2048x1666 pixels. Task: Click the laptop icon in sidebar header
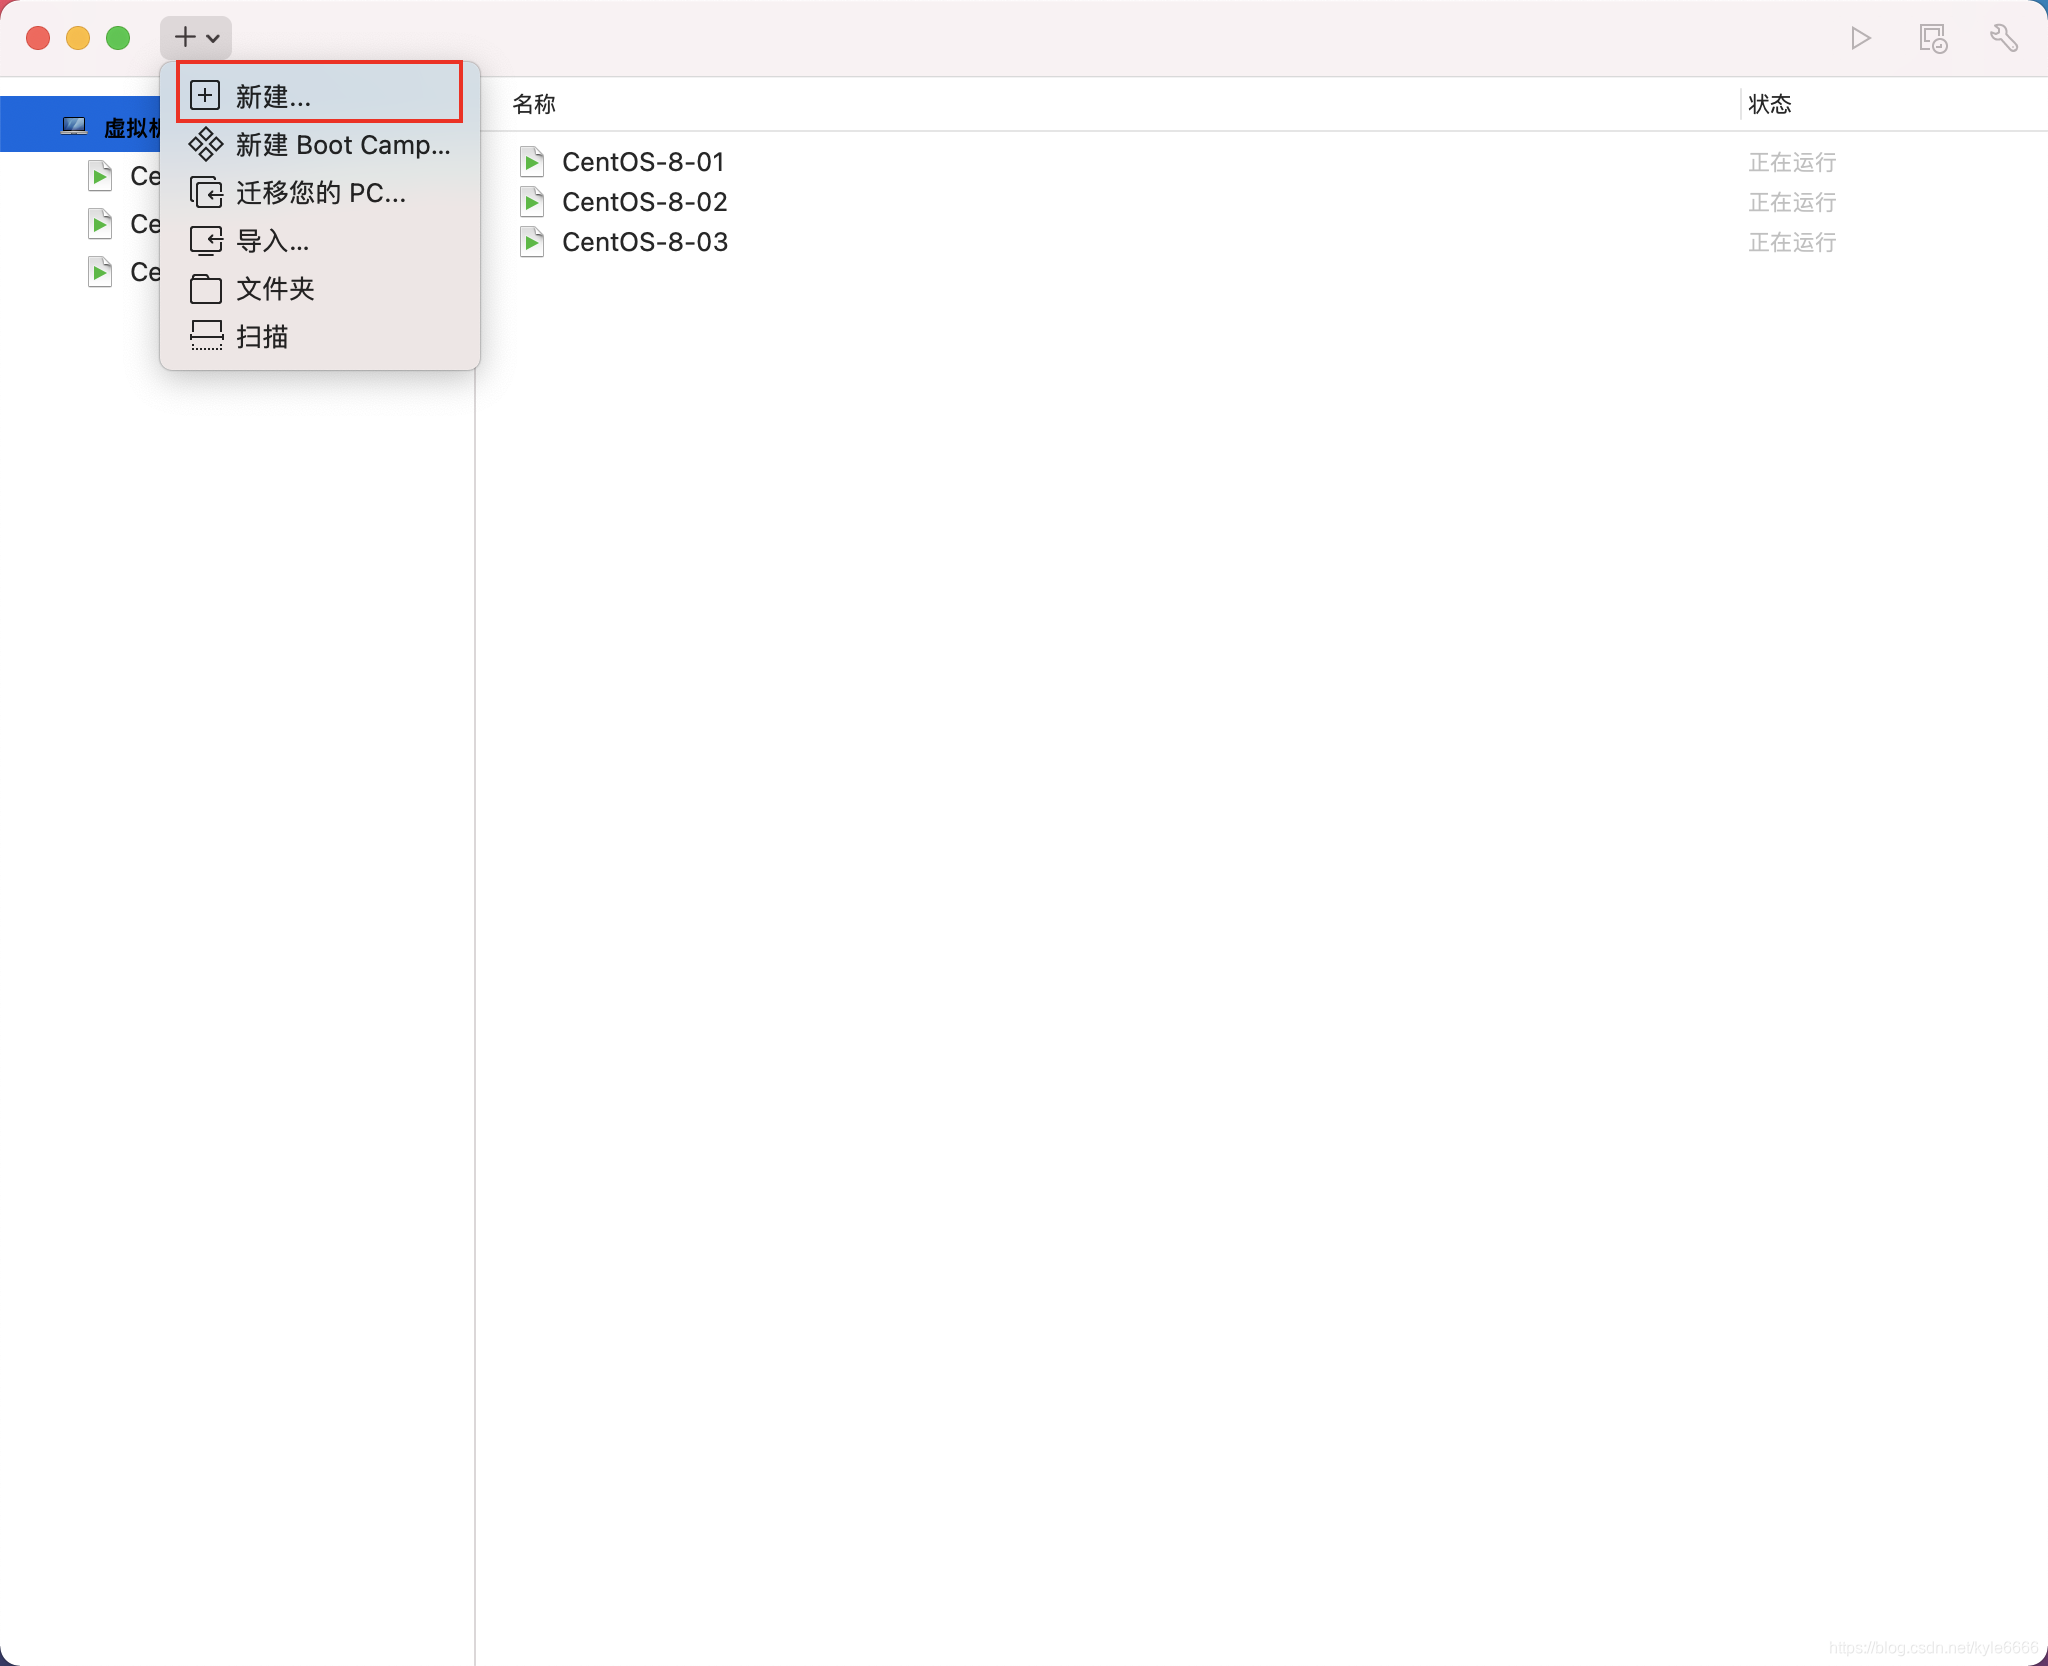(x=74, y=127)
